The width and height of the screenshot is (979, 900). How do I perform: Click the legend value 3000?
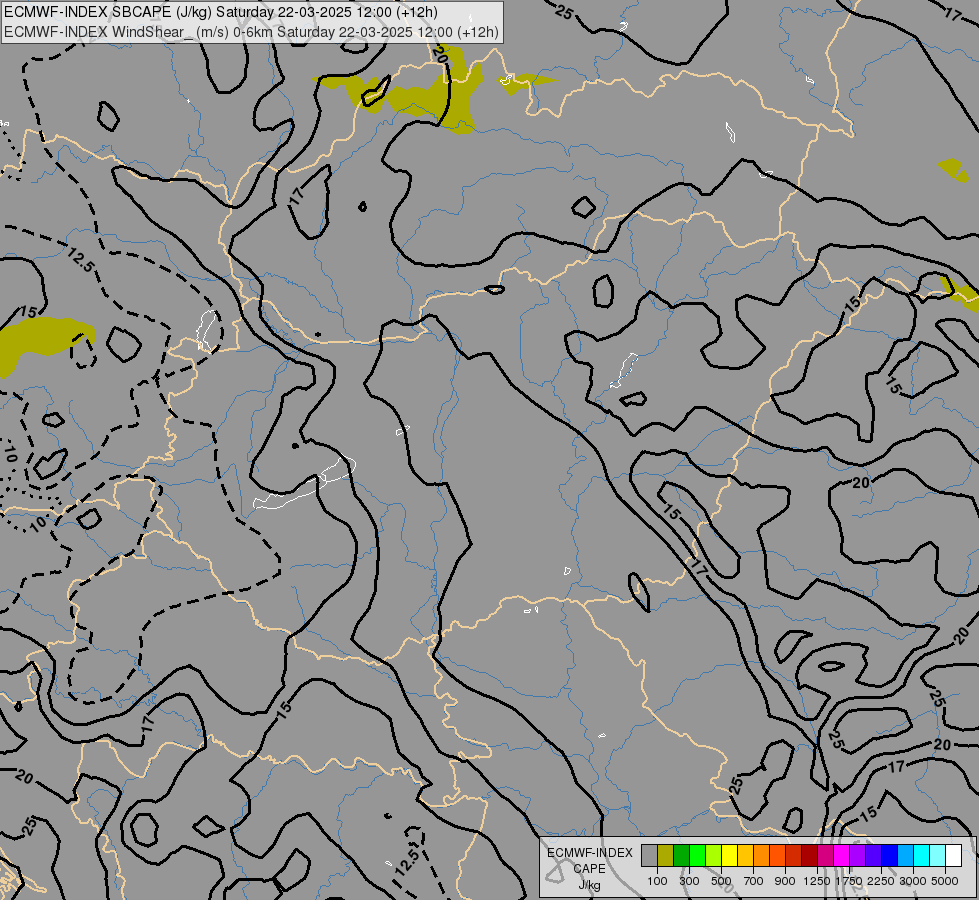pos(913,881)
